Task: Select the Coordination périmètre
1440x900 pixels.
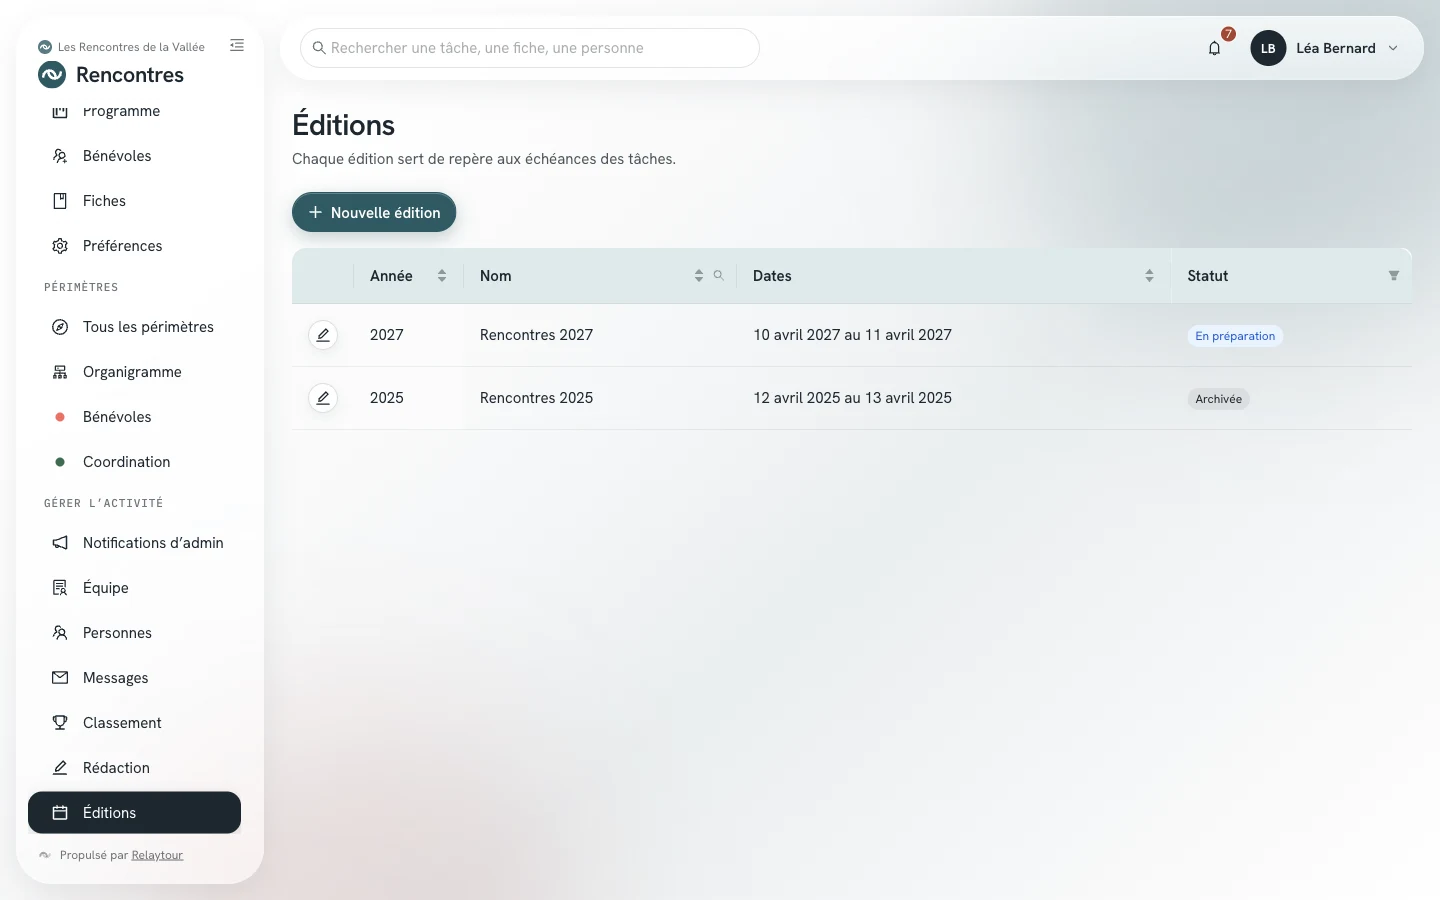Action: [134, 462]
